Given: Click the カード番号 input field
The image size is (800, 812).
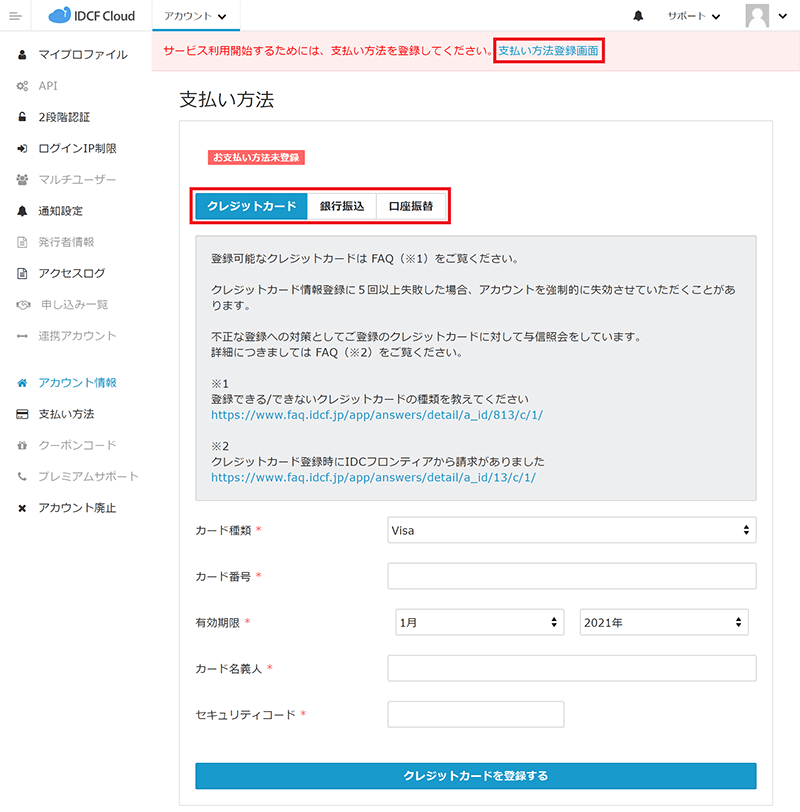Looking at the screenshot, I should pos(571,576).
